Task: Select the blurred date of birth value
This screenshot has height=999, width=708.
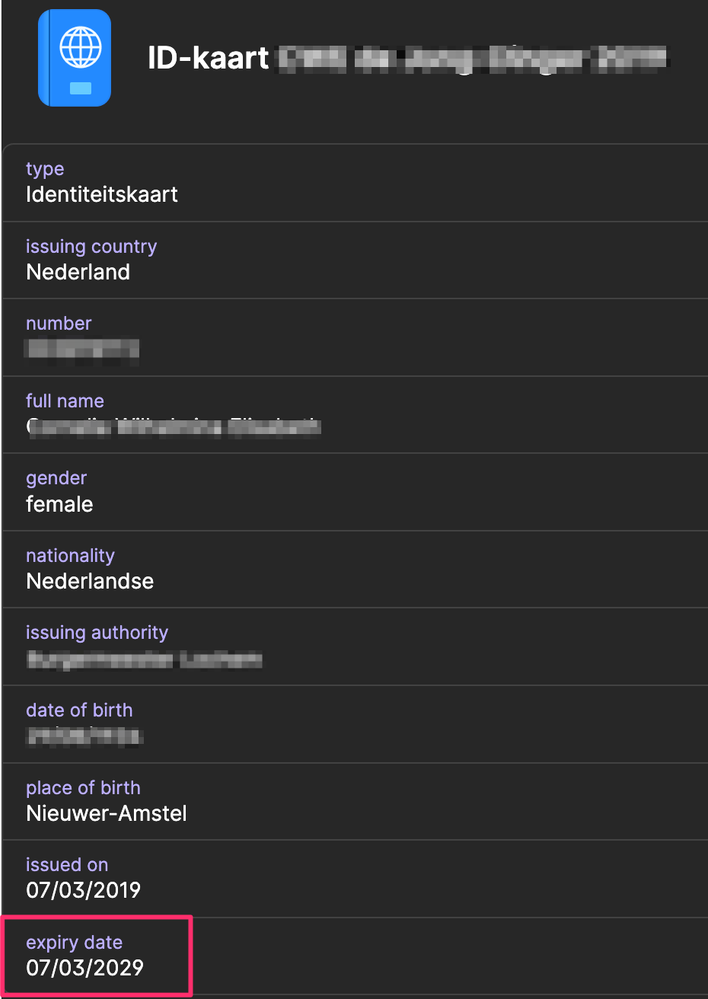Action: pyautogui.click(x=84, y=737)
